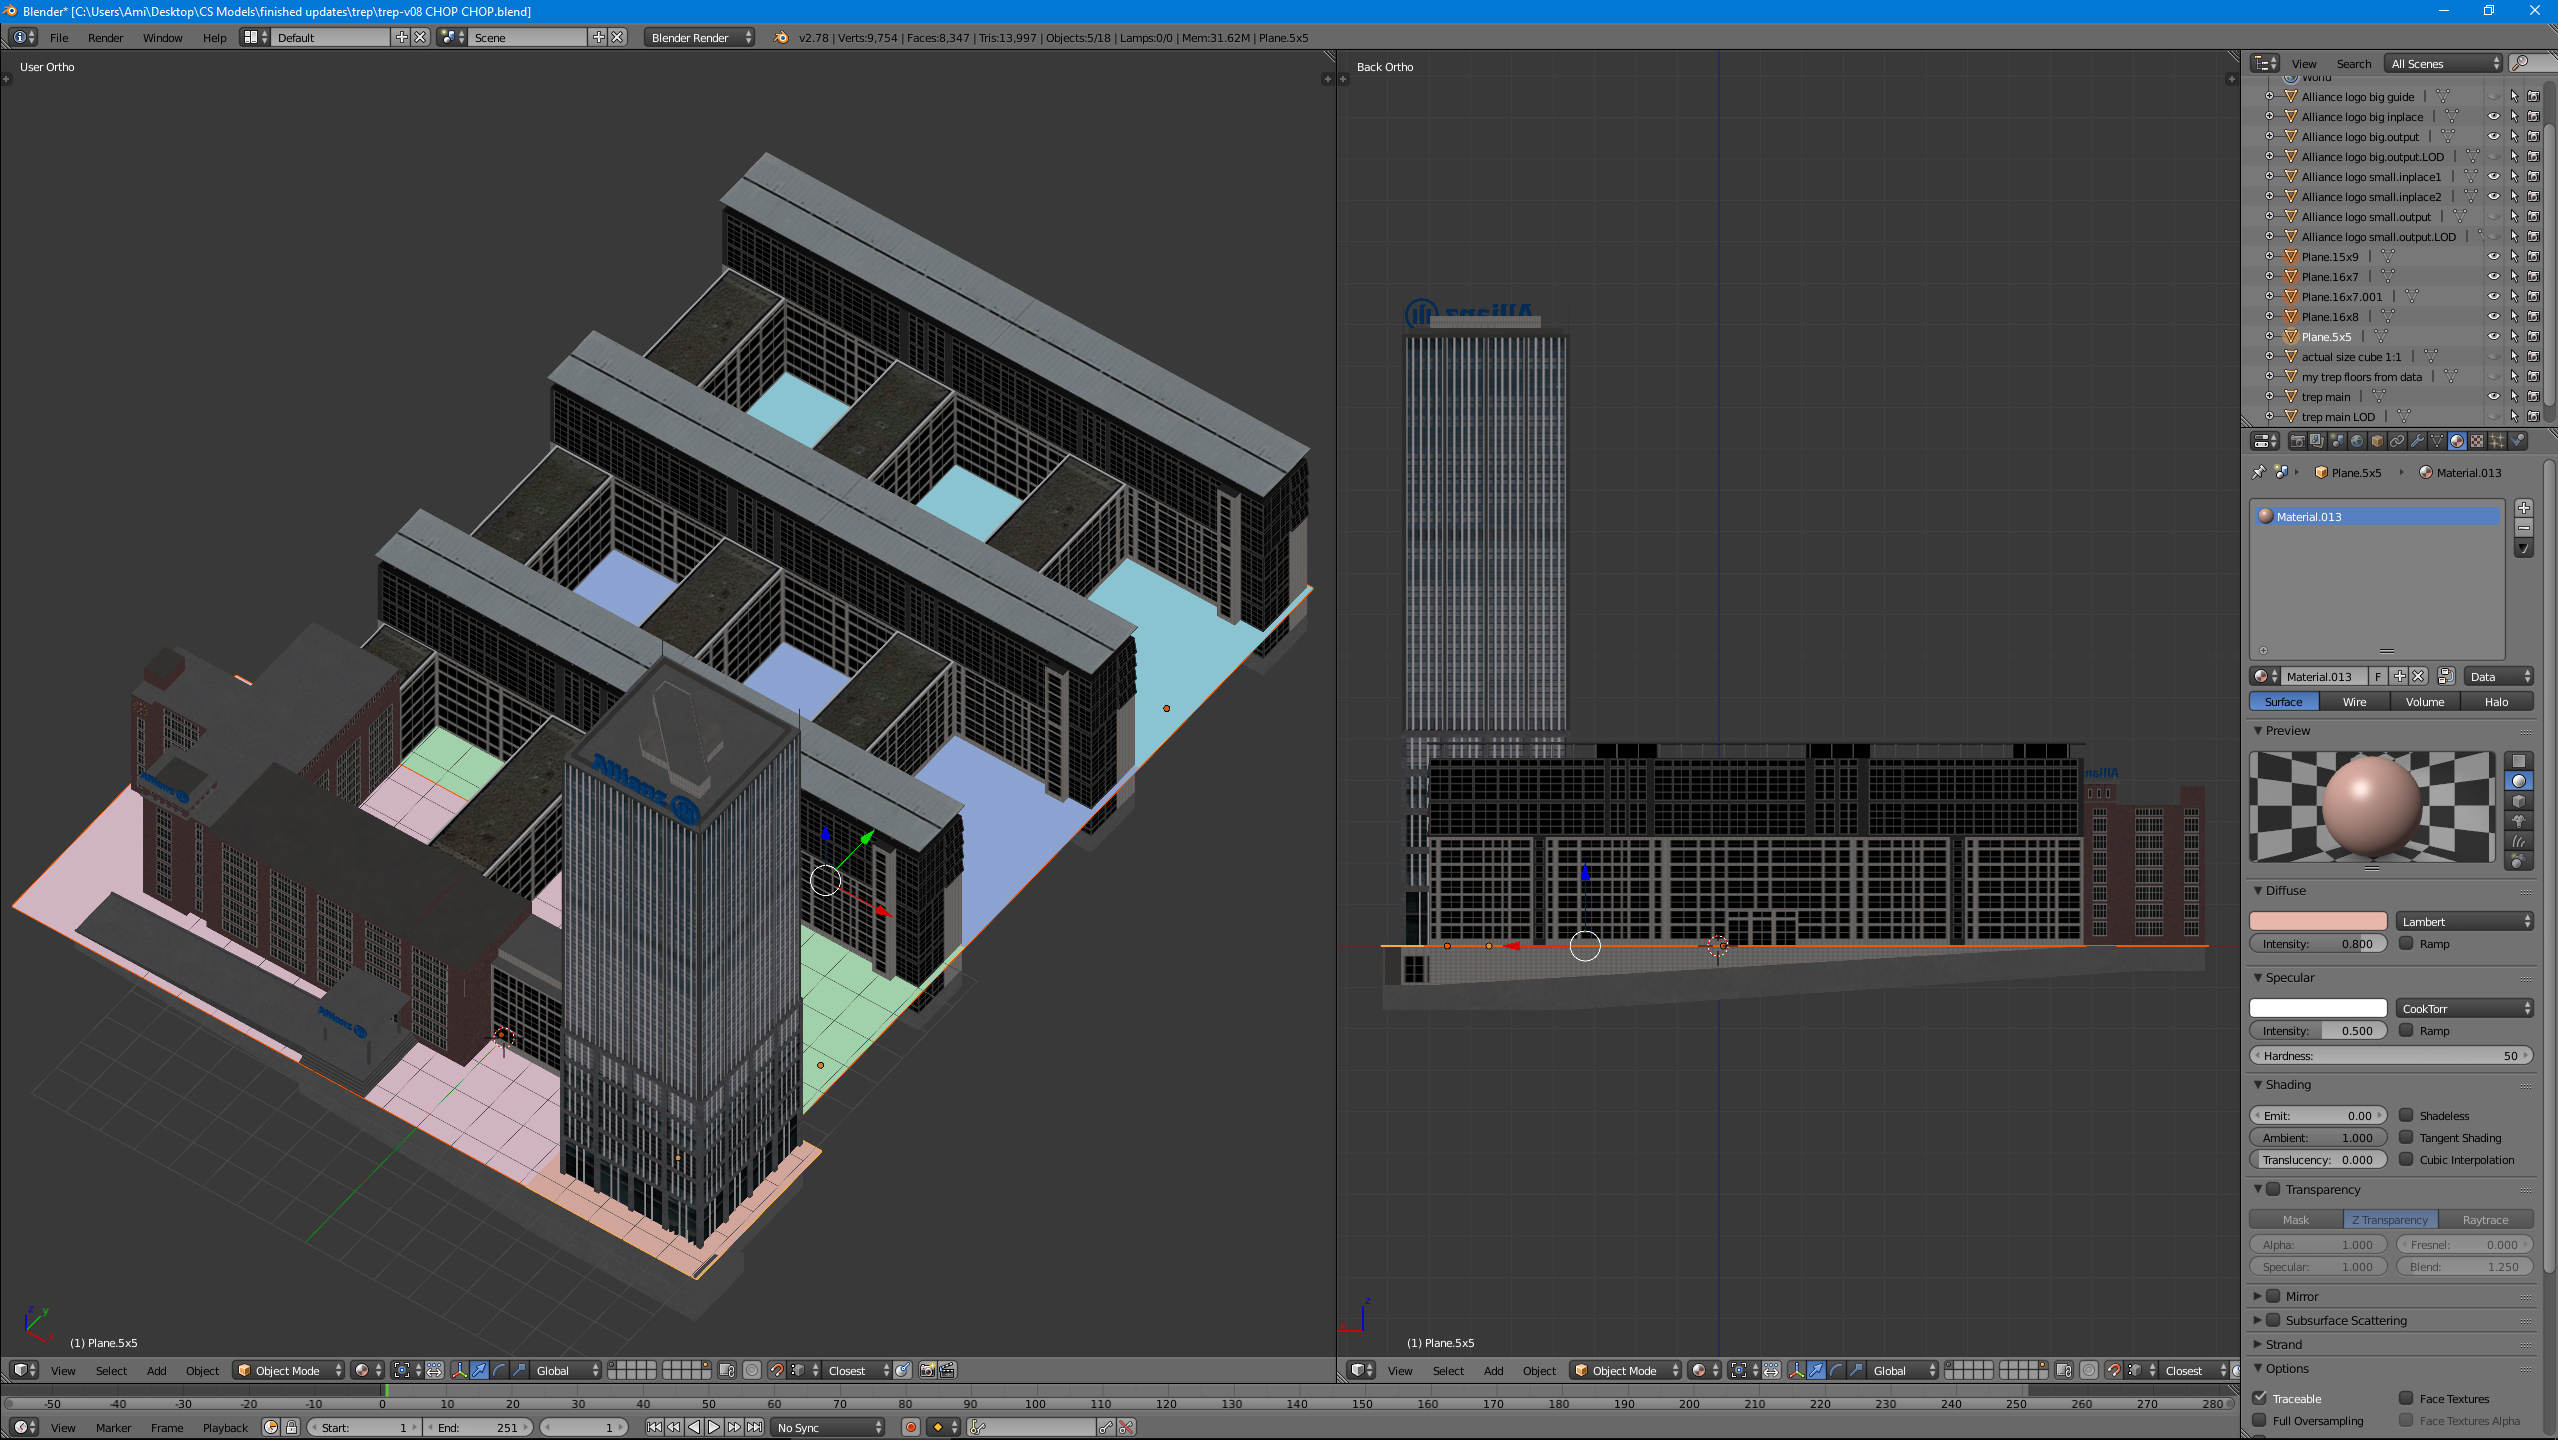Open the Lambert diffuse shader dropdown
This screenshot has width=2558, height=1440.
coord(2464,921)
